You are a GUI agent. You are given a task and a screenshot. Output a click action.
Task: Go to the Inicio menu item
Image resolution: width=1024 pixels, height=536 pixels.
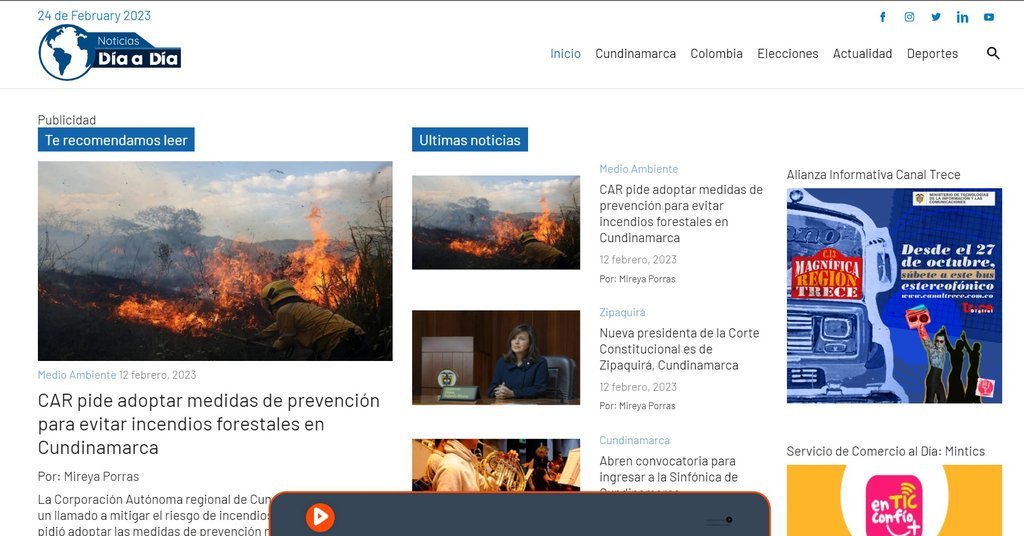pyautogui.click(x=565, y=54)
